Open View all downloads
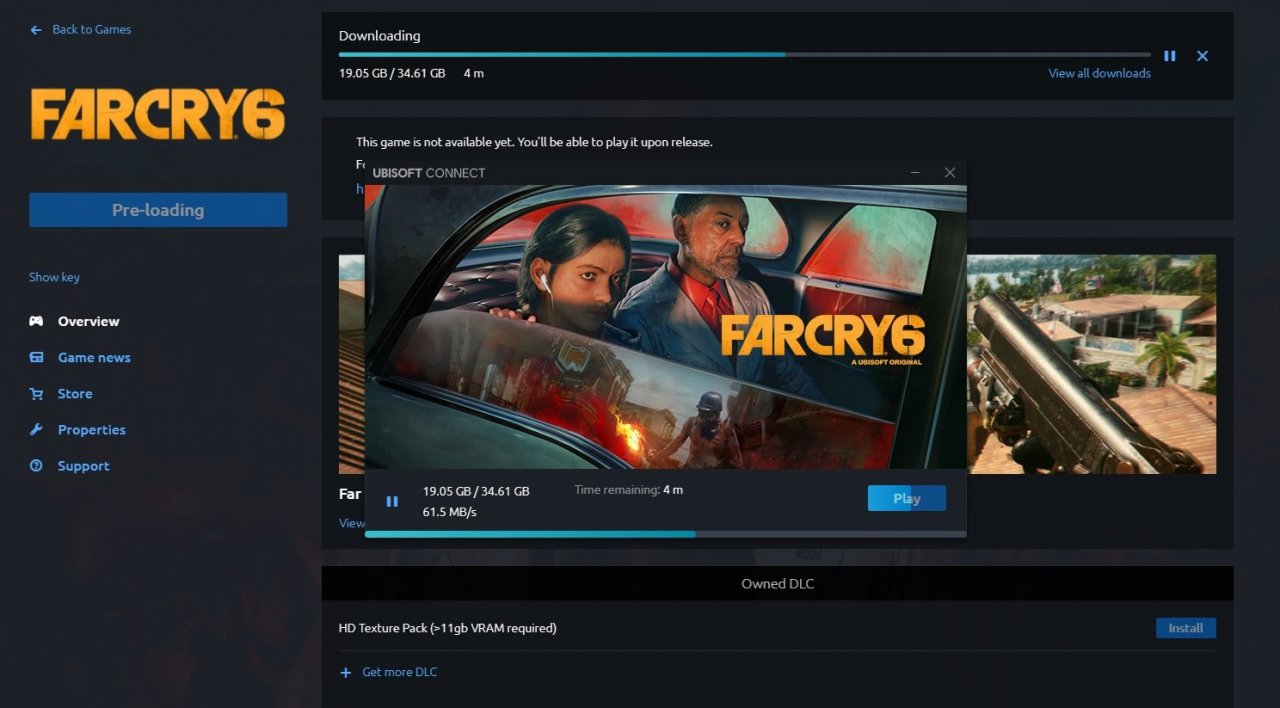The image size is (1280, 708). [1098, 73]
